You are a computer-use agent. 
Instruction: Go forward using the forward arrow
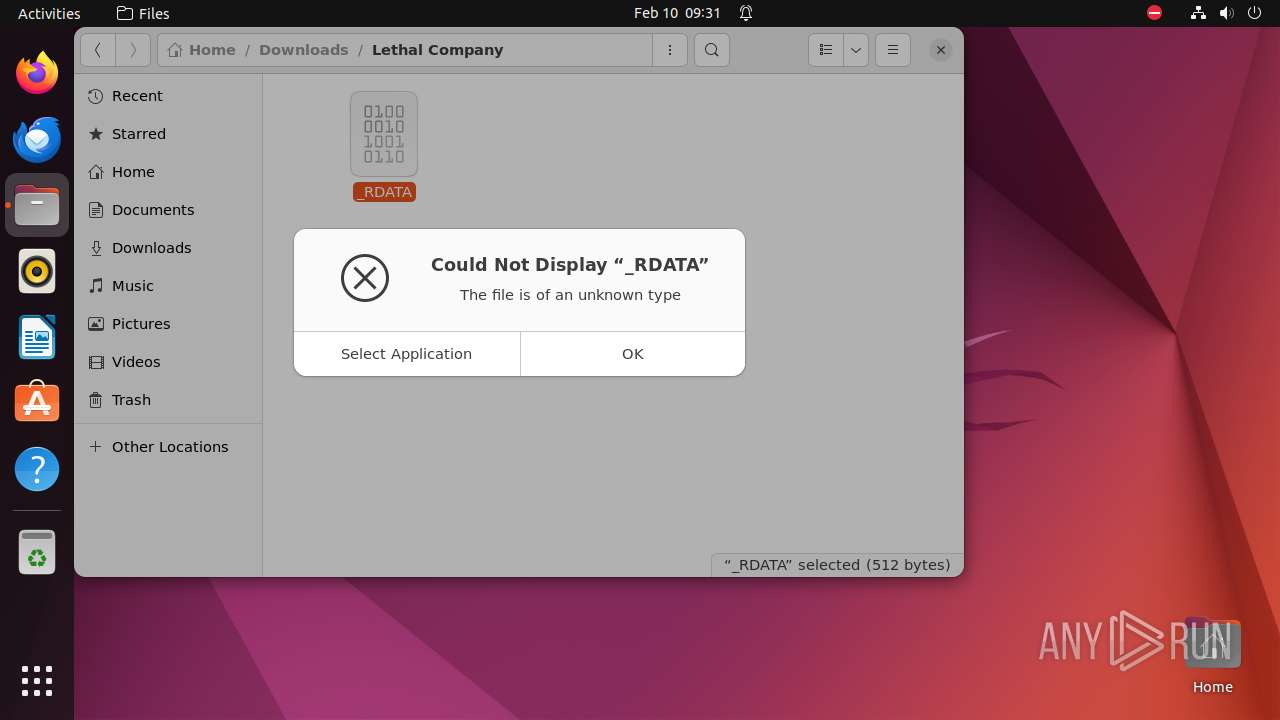[133, 50]
